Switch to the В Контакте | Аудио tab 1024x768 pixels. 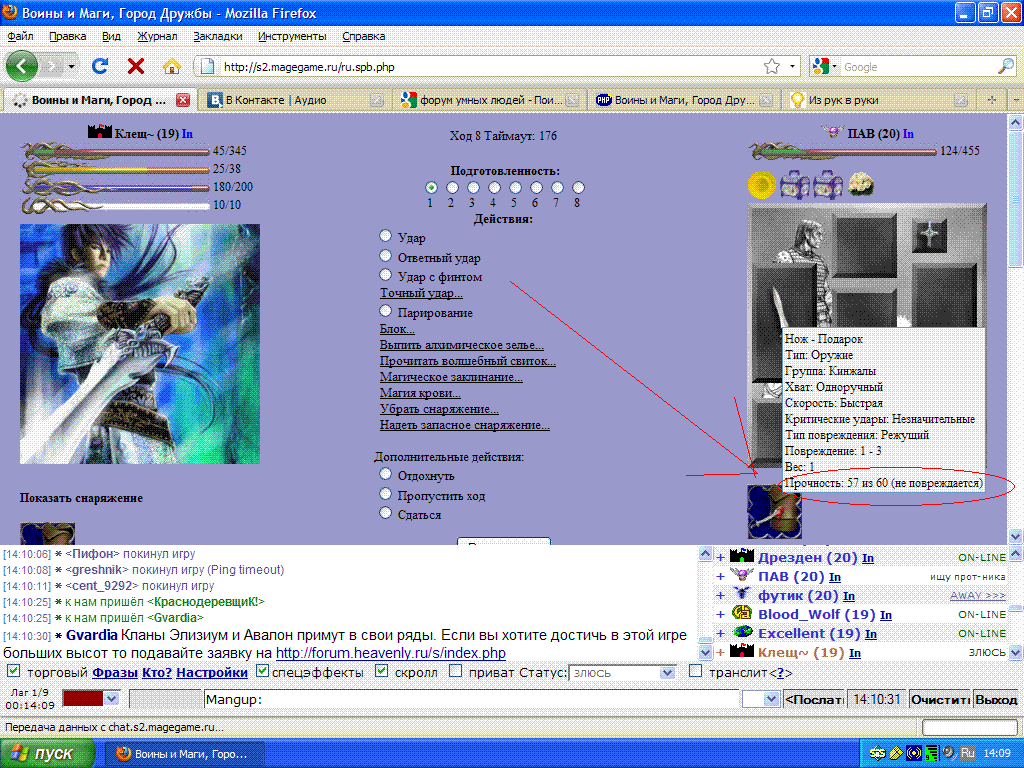pyautogui.click(x=296, y=100)
